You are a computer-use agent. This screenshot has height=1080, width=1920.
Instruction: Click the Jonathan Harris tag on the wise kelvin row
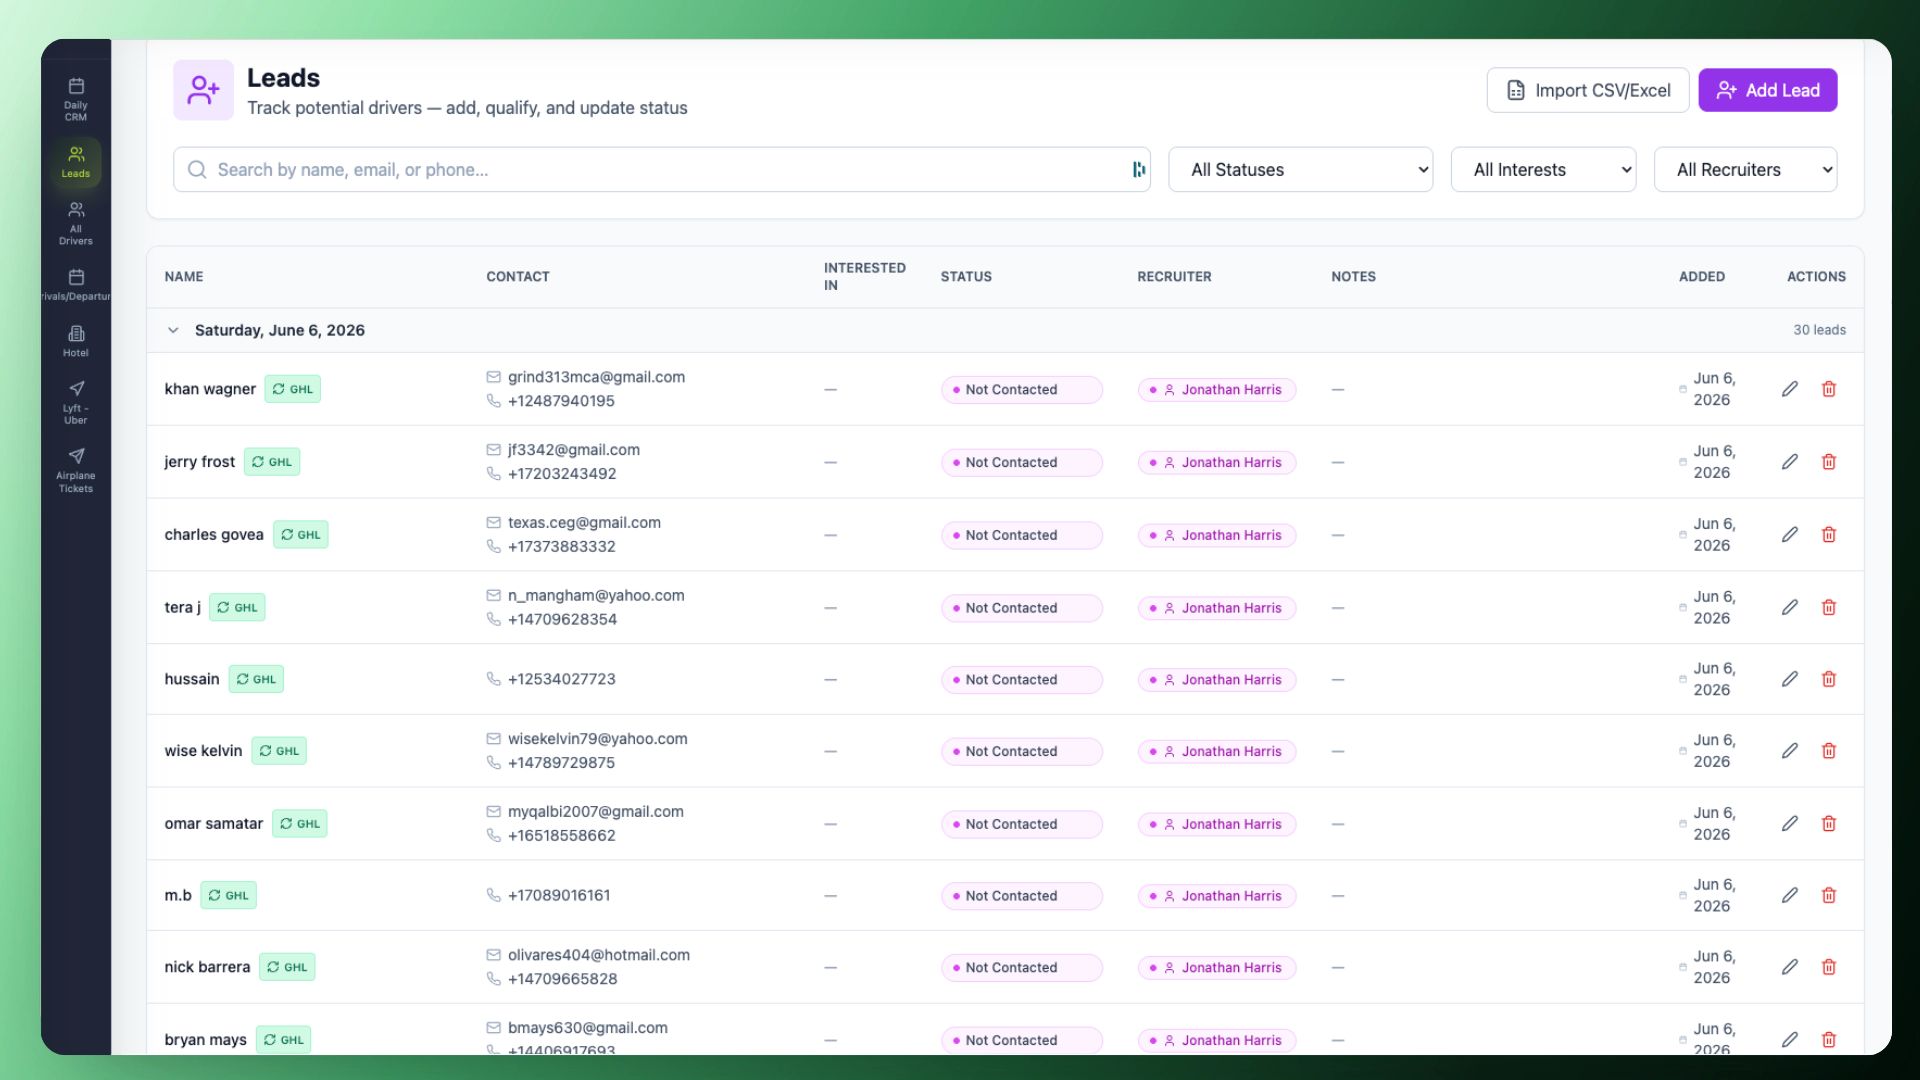coord(1216,751)
